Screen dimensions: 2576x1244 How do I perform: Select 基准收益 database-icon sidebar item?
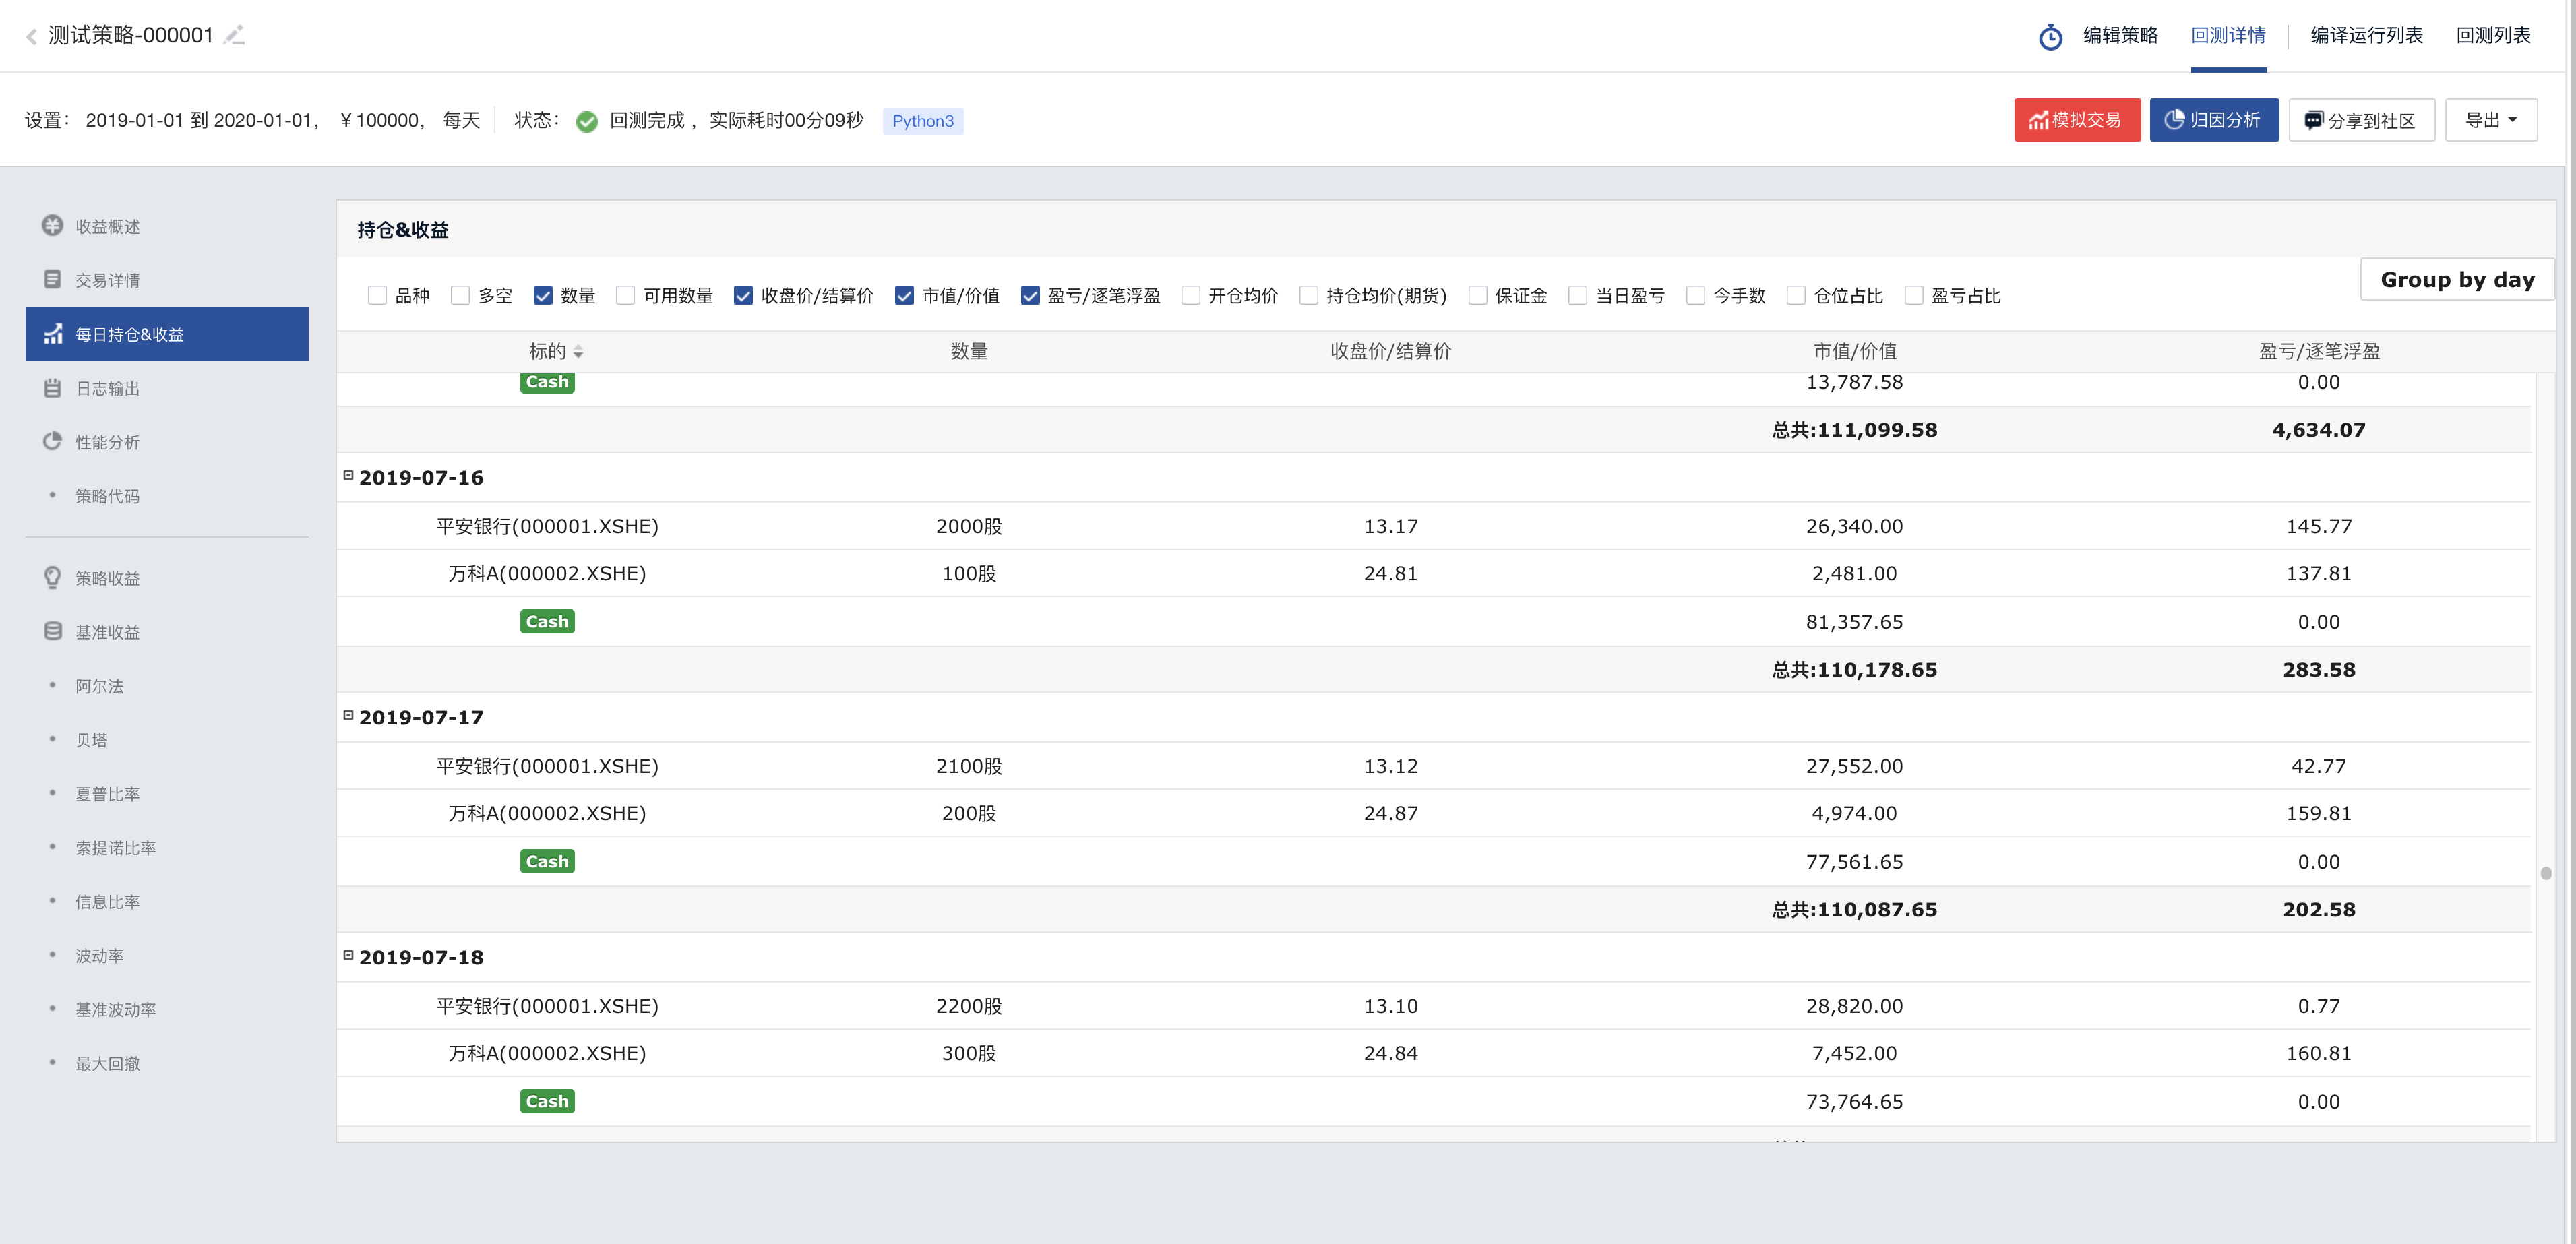pyautogui.click(x=53, y=631)
